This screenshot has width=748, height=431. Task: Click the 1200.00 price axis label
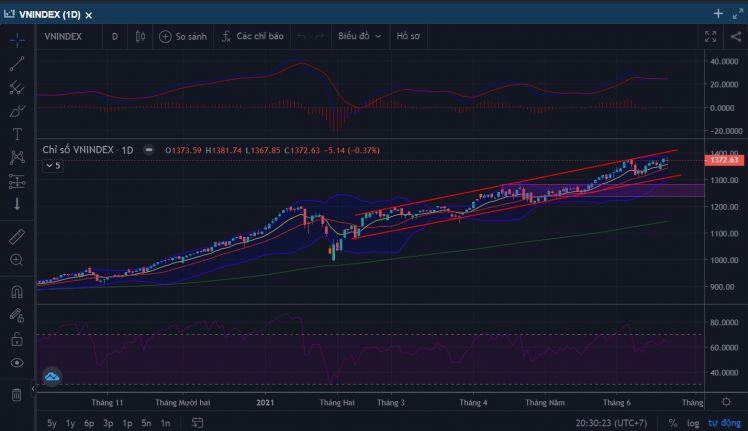point(724,207)
